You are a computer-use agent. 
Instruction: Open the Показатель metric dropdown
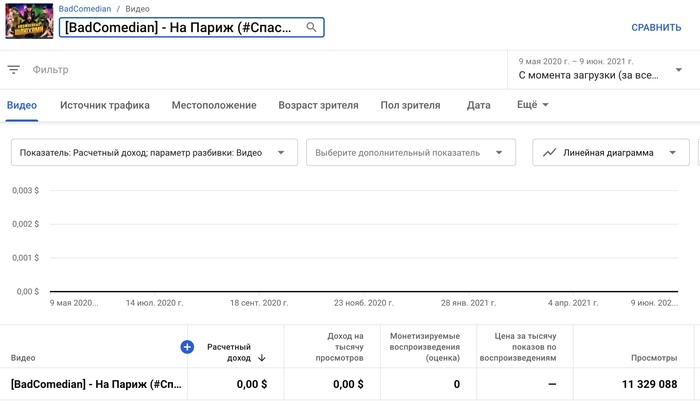pos(282,153)
